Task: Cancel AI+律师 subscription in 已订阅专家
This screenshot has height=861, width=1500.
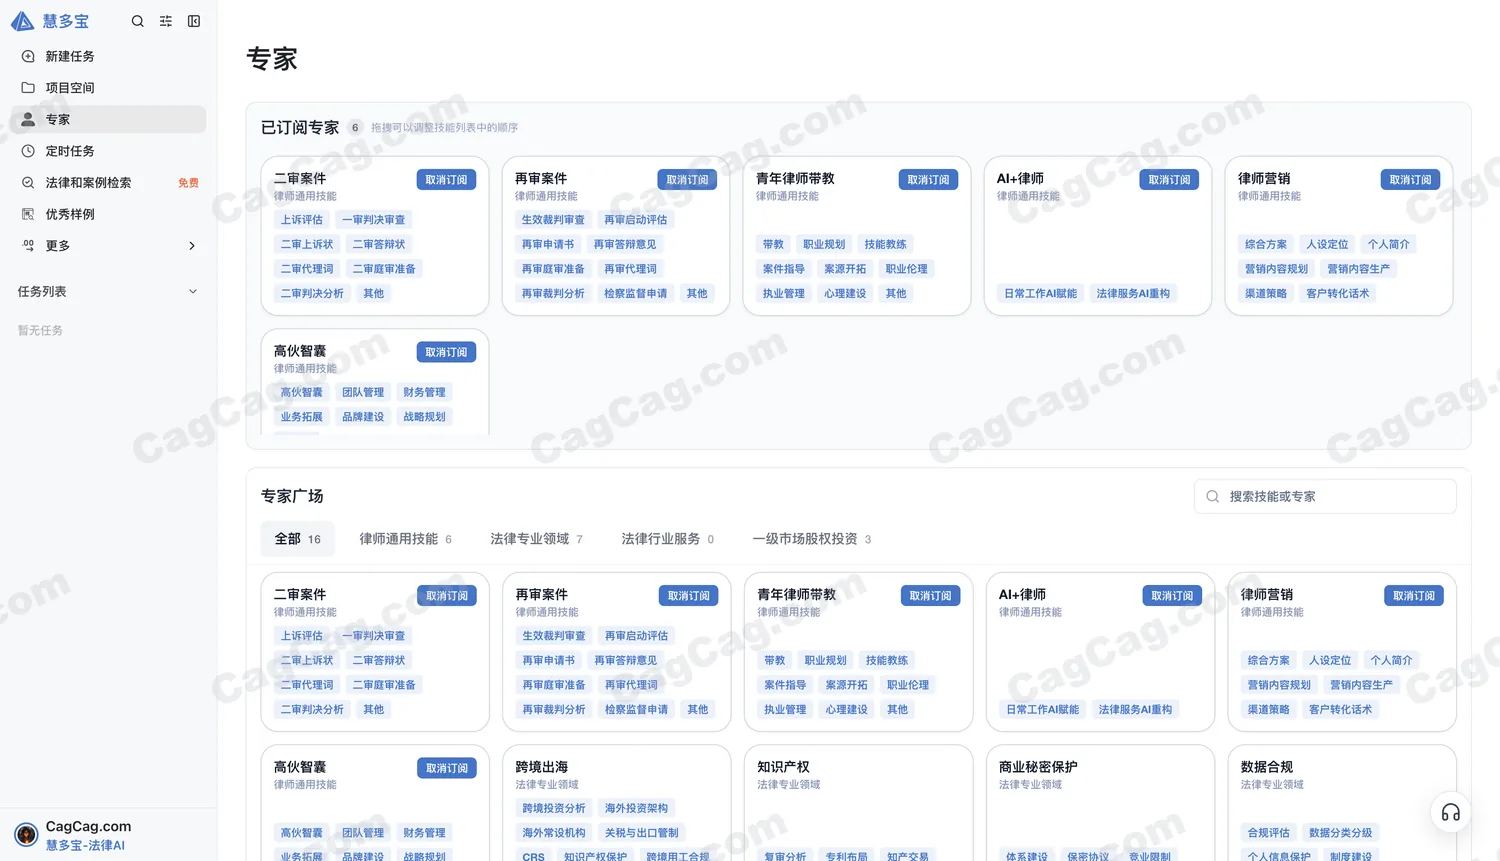Action: [x=1169, y=180]
